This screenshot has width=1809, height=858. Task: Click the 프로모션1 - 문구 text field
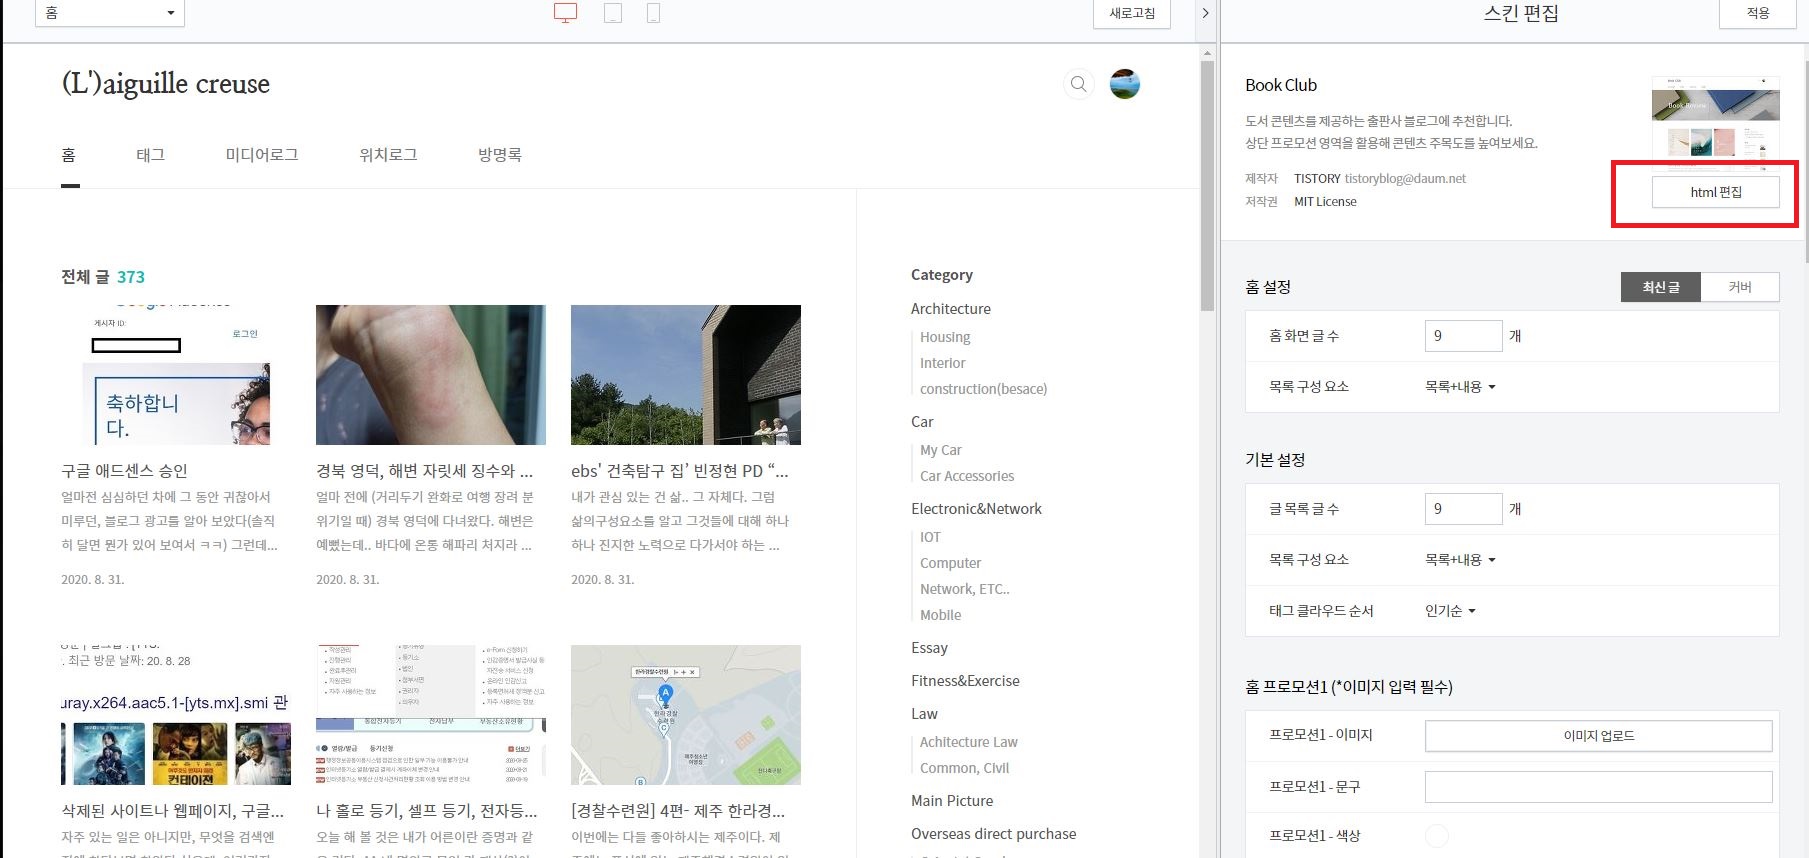pos(1598,787)
